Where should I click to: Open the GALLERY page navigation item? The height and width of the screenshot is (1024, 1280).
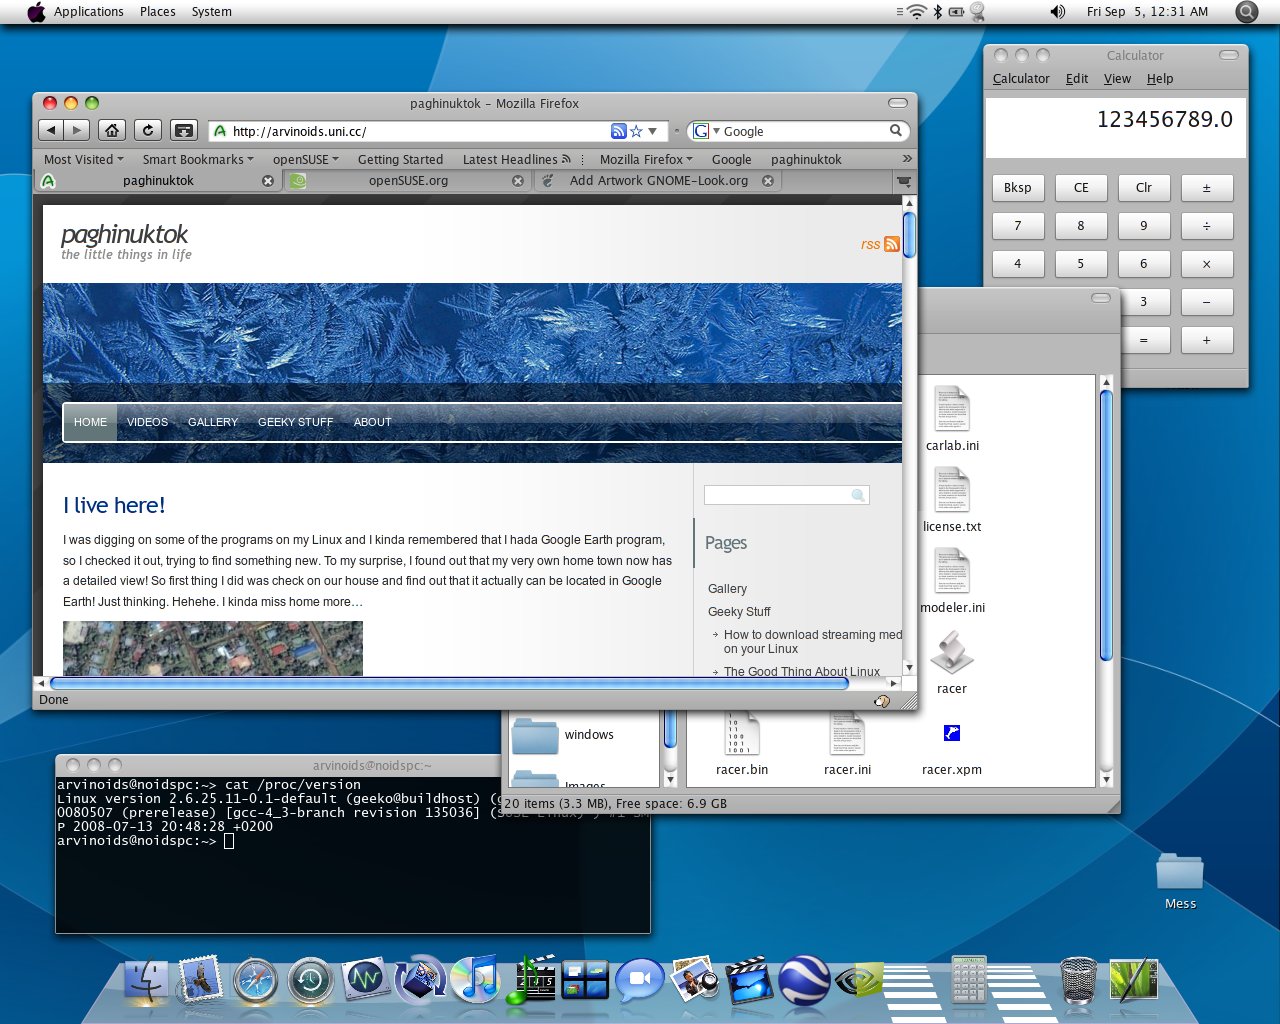[x=213, y=422]
